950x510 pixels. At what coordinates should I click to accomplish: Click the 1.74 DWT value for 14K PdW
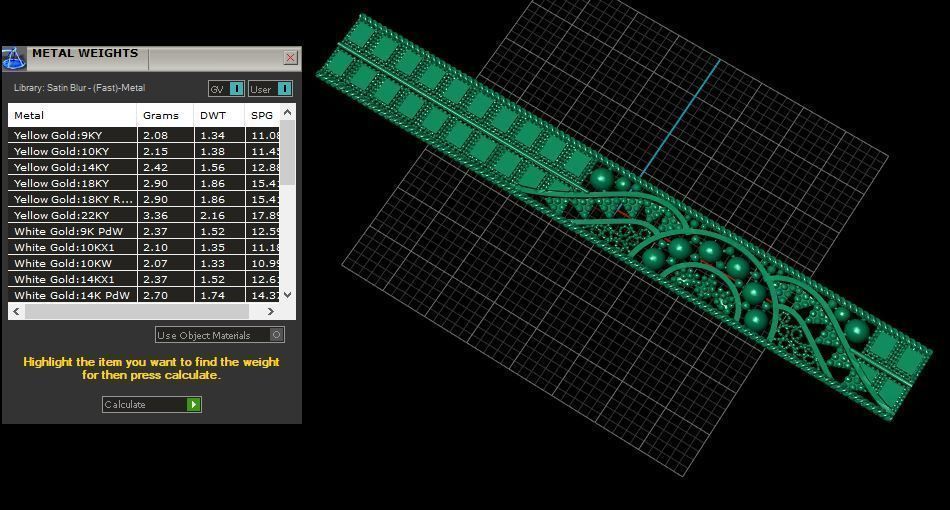point(213,296)
